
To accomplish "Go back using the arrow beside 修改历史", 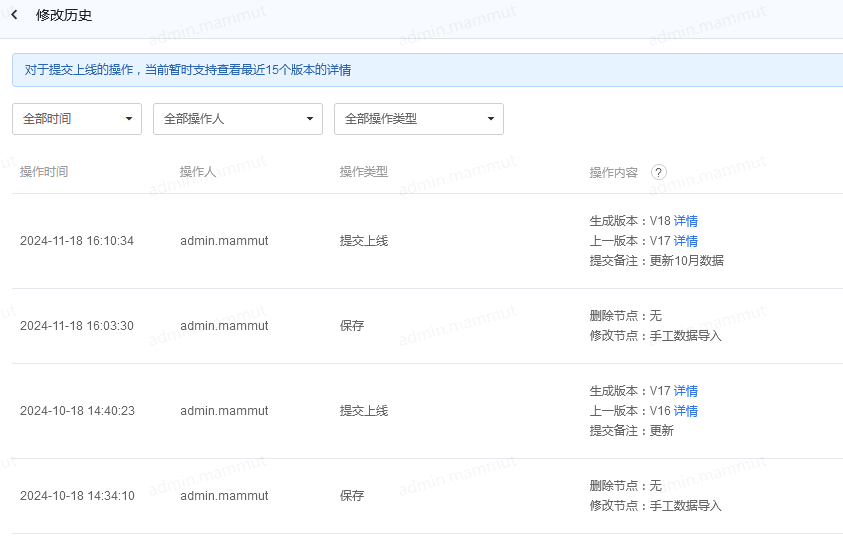I will (15, 15).
